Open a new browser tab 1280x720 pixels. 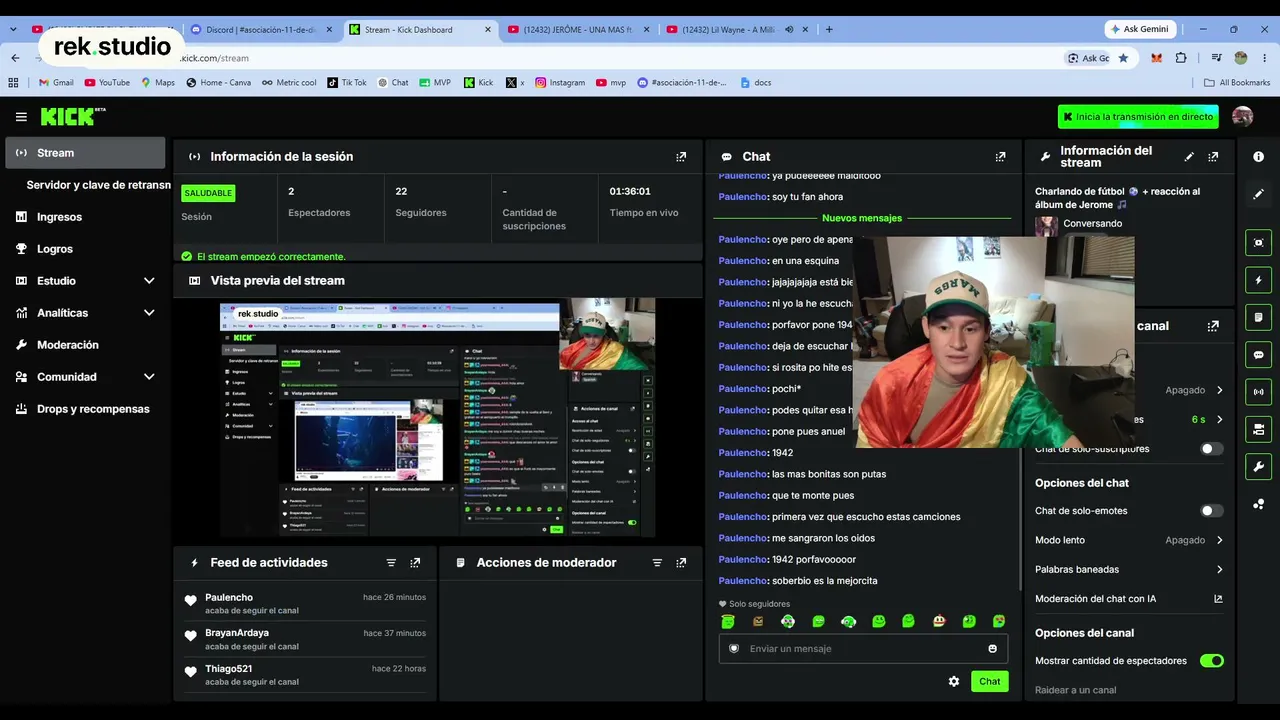[829, 30]
